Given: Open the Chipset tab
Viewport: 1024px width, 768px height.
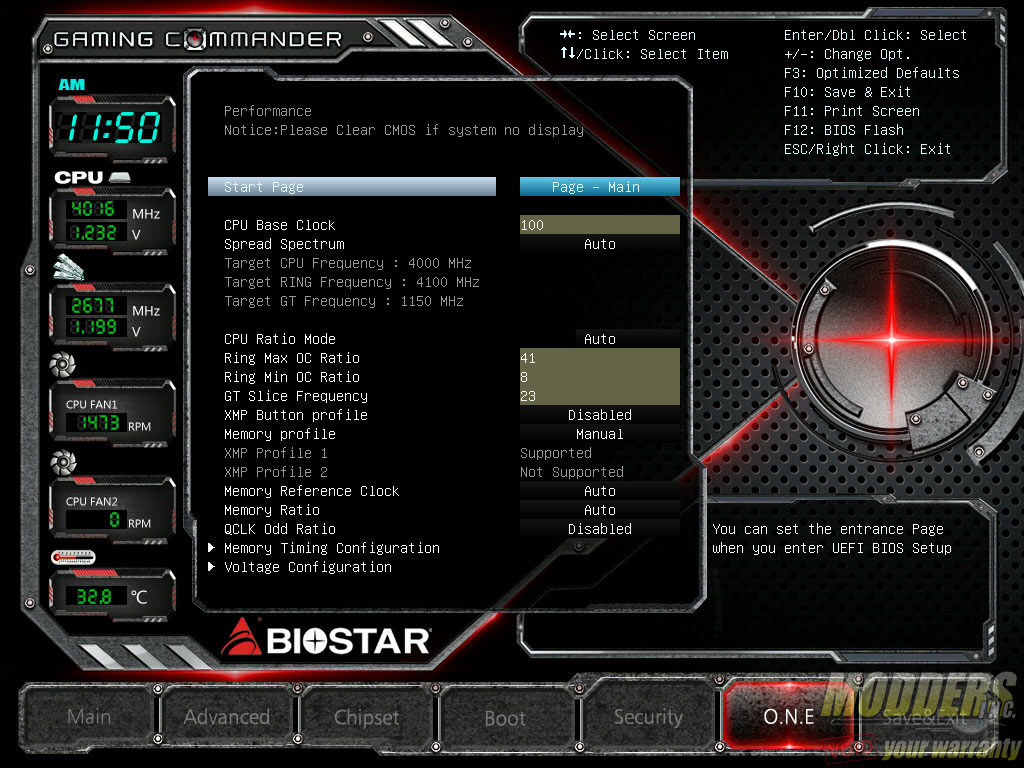Looking at the screenshot, I should tap(366, 717).
